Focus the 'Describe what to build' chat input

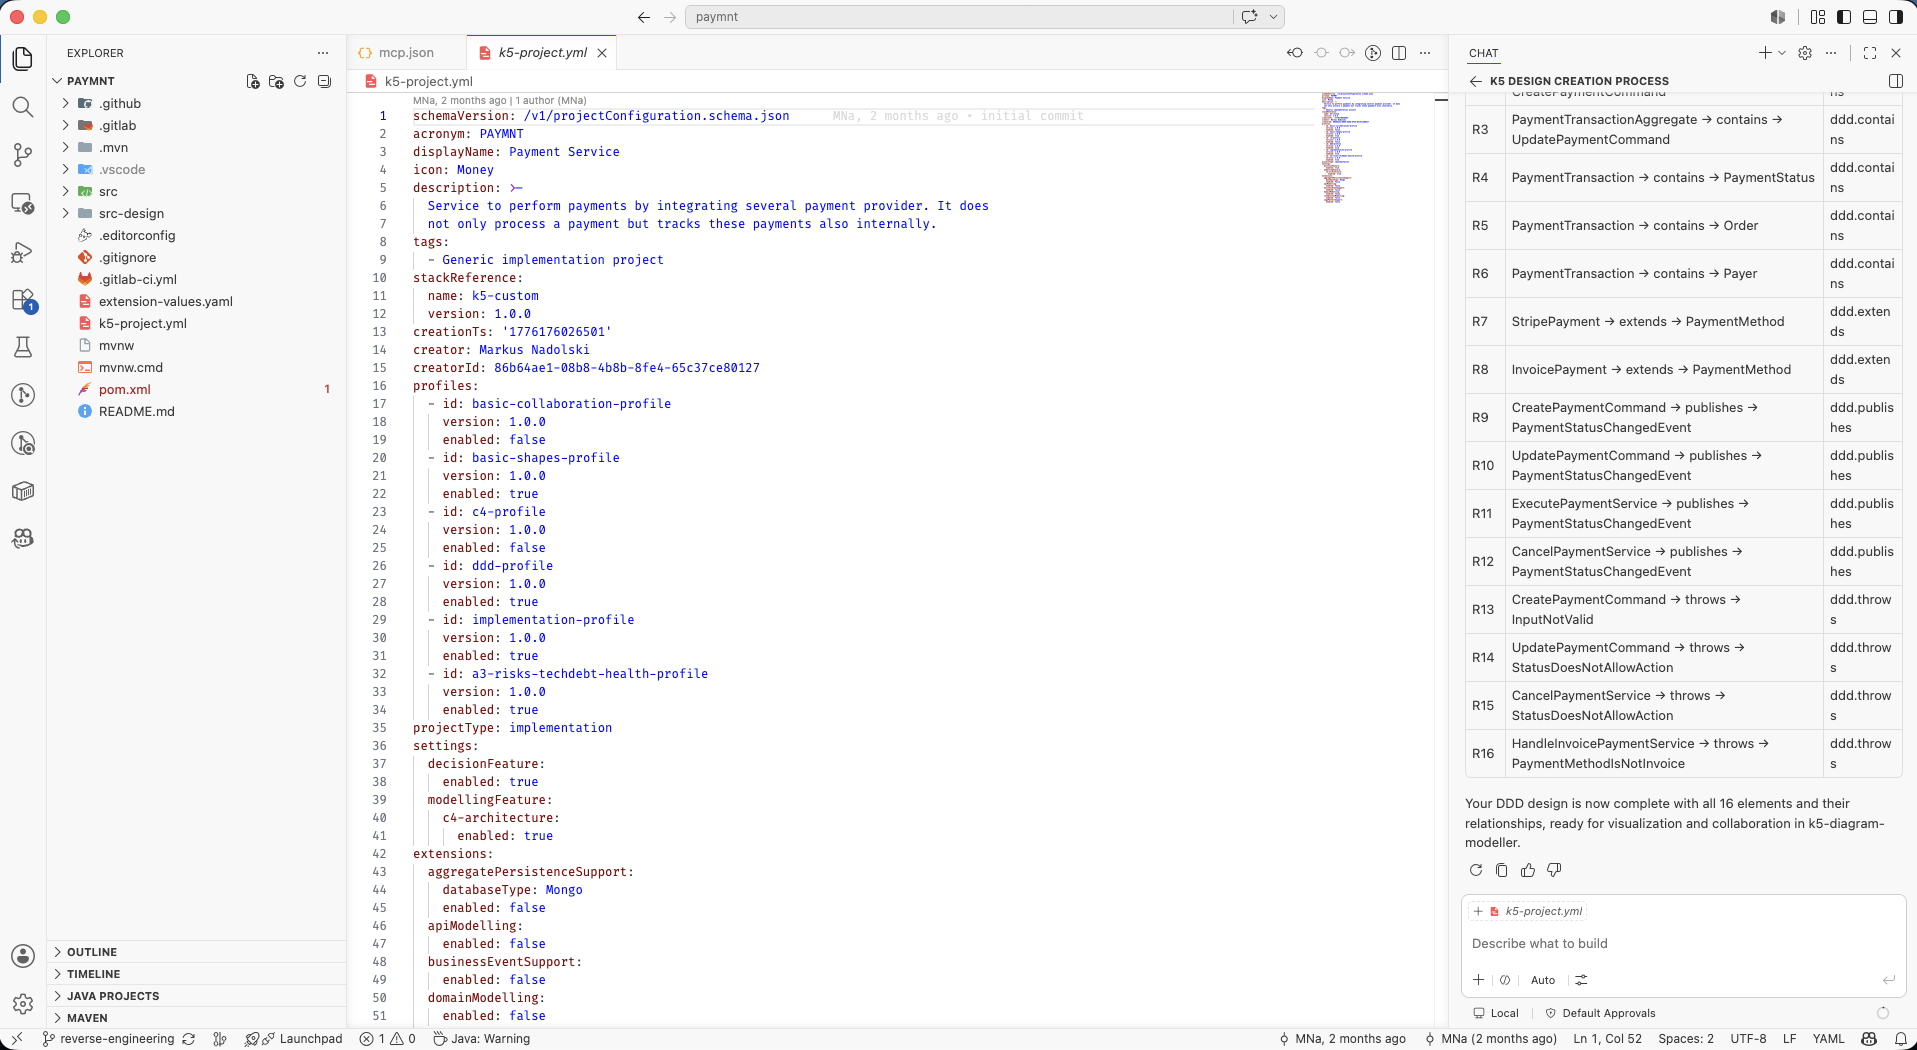point(1683,943)
